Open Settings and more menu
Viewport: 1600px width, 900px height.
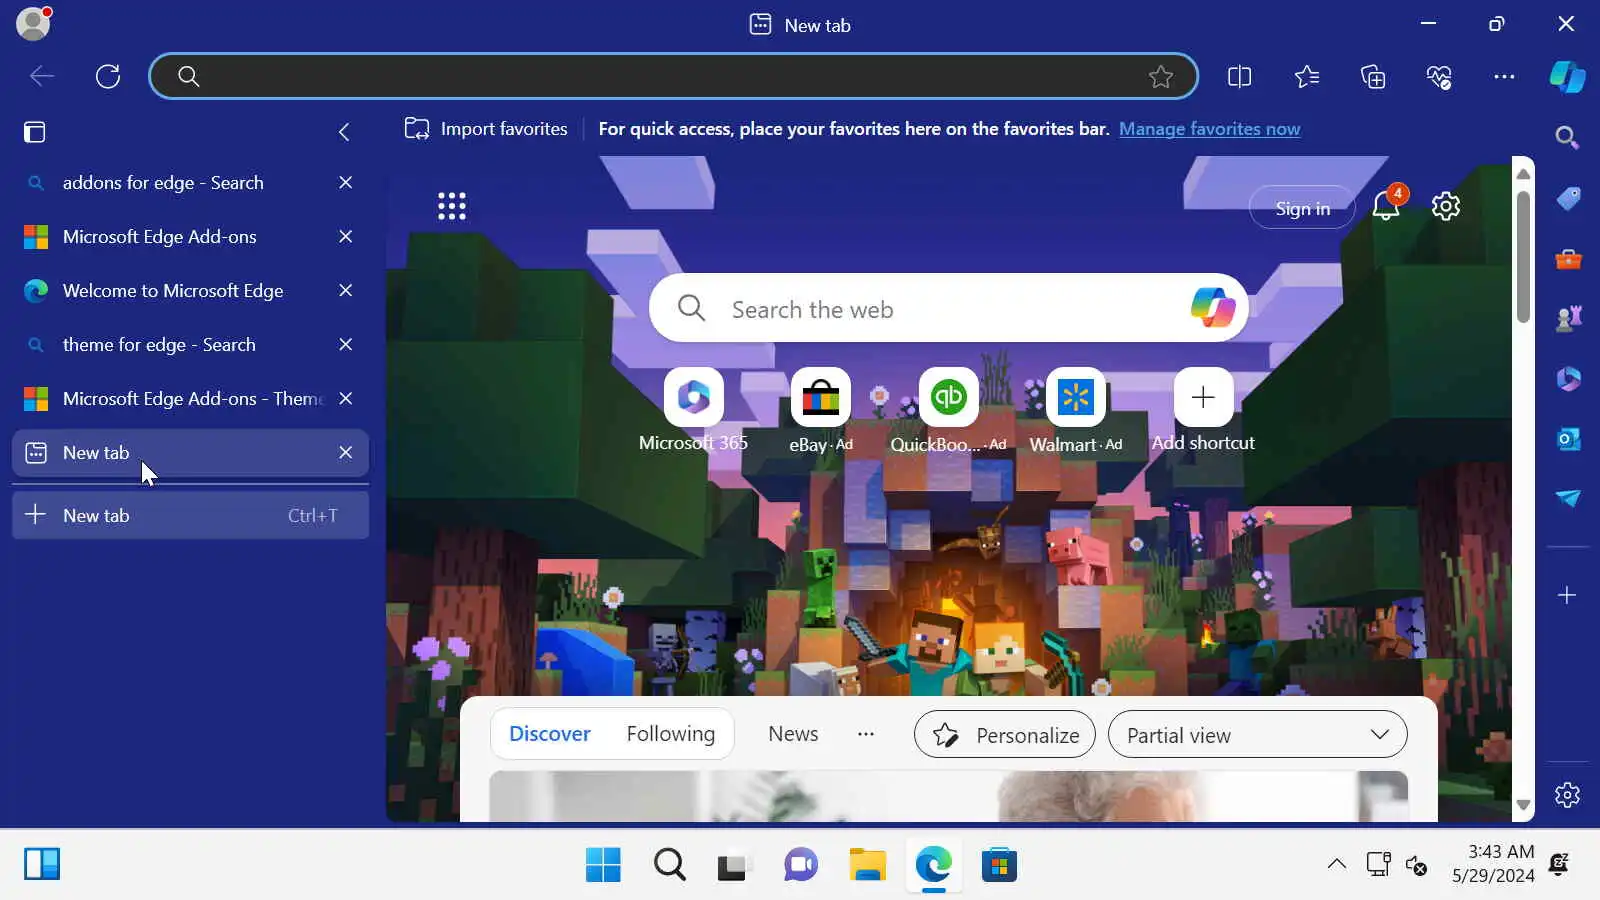[x=1504, y=77]
